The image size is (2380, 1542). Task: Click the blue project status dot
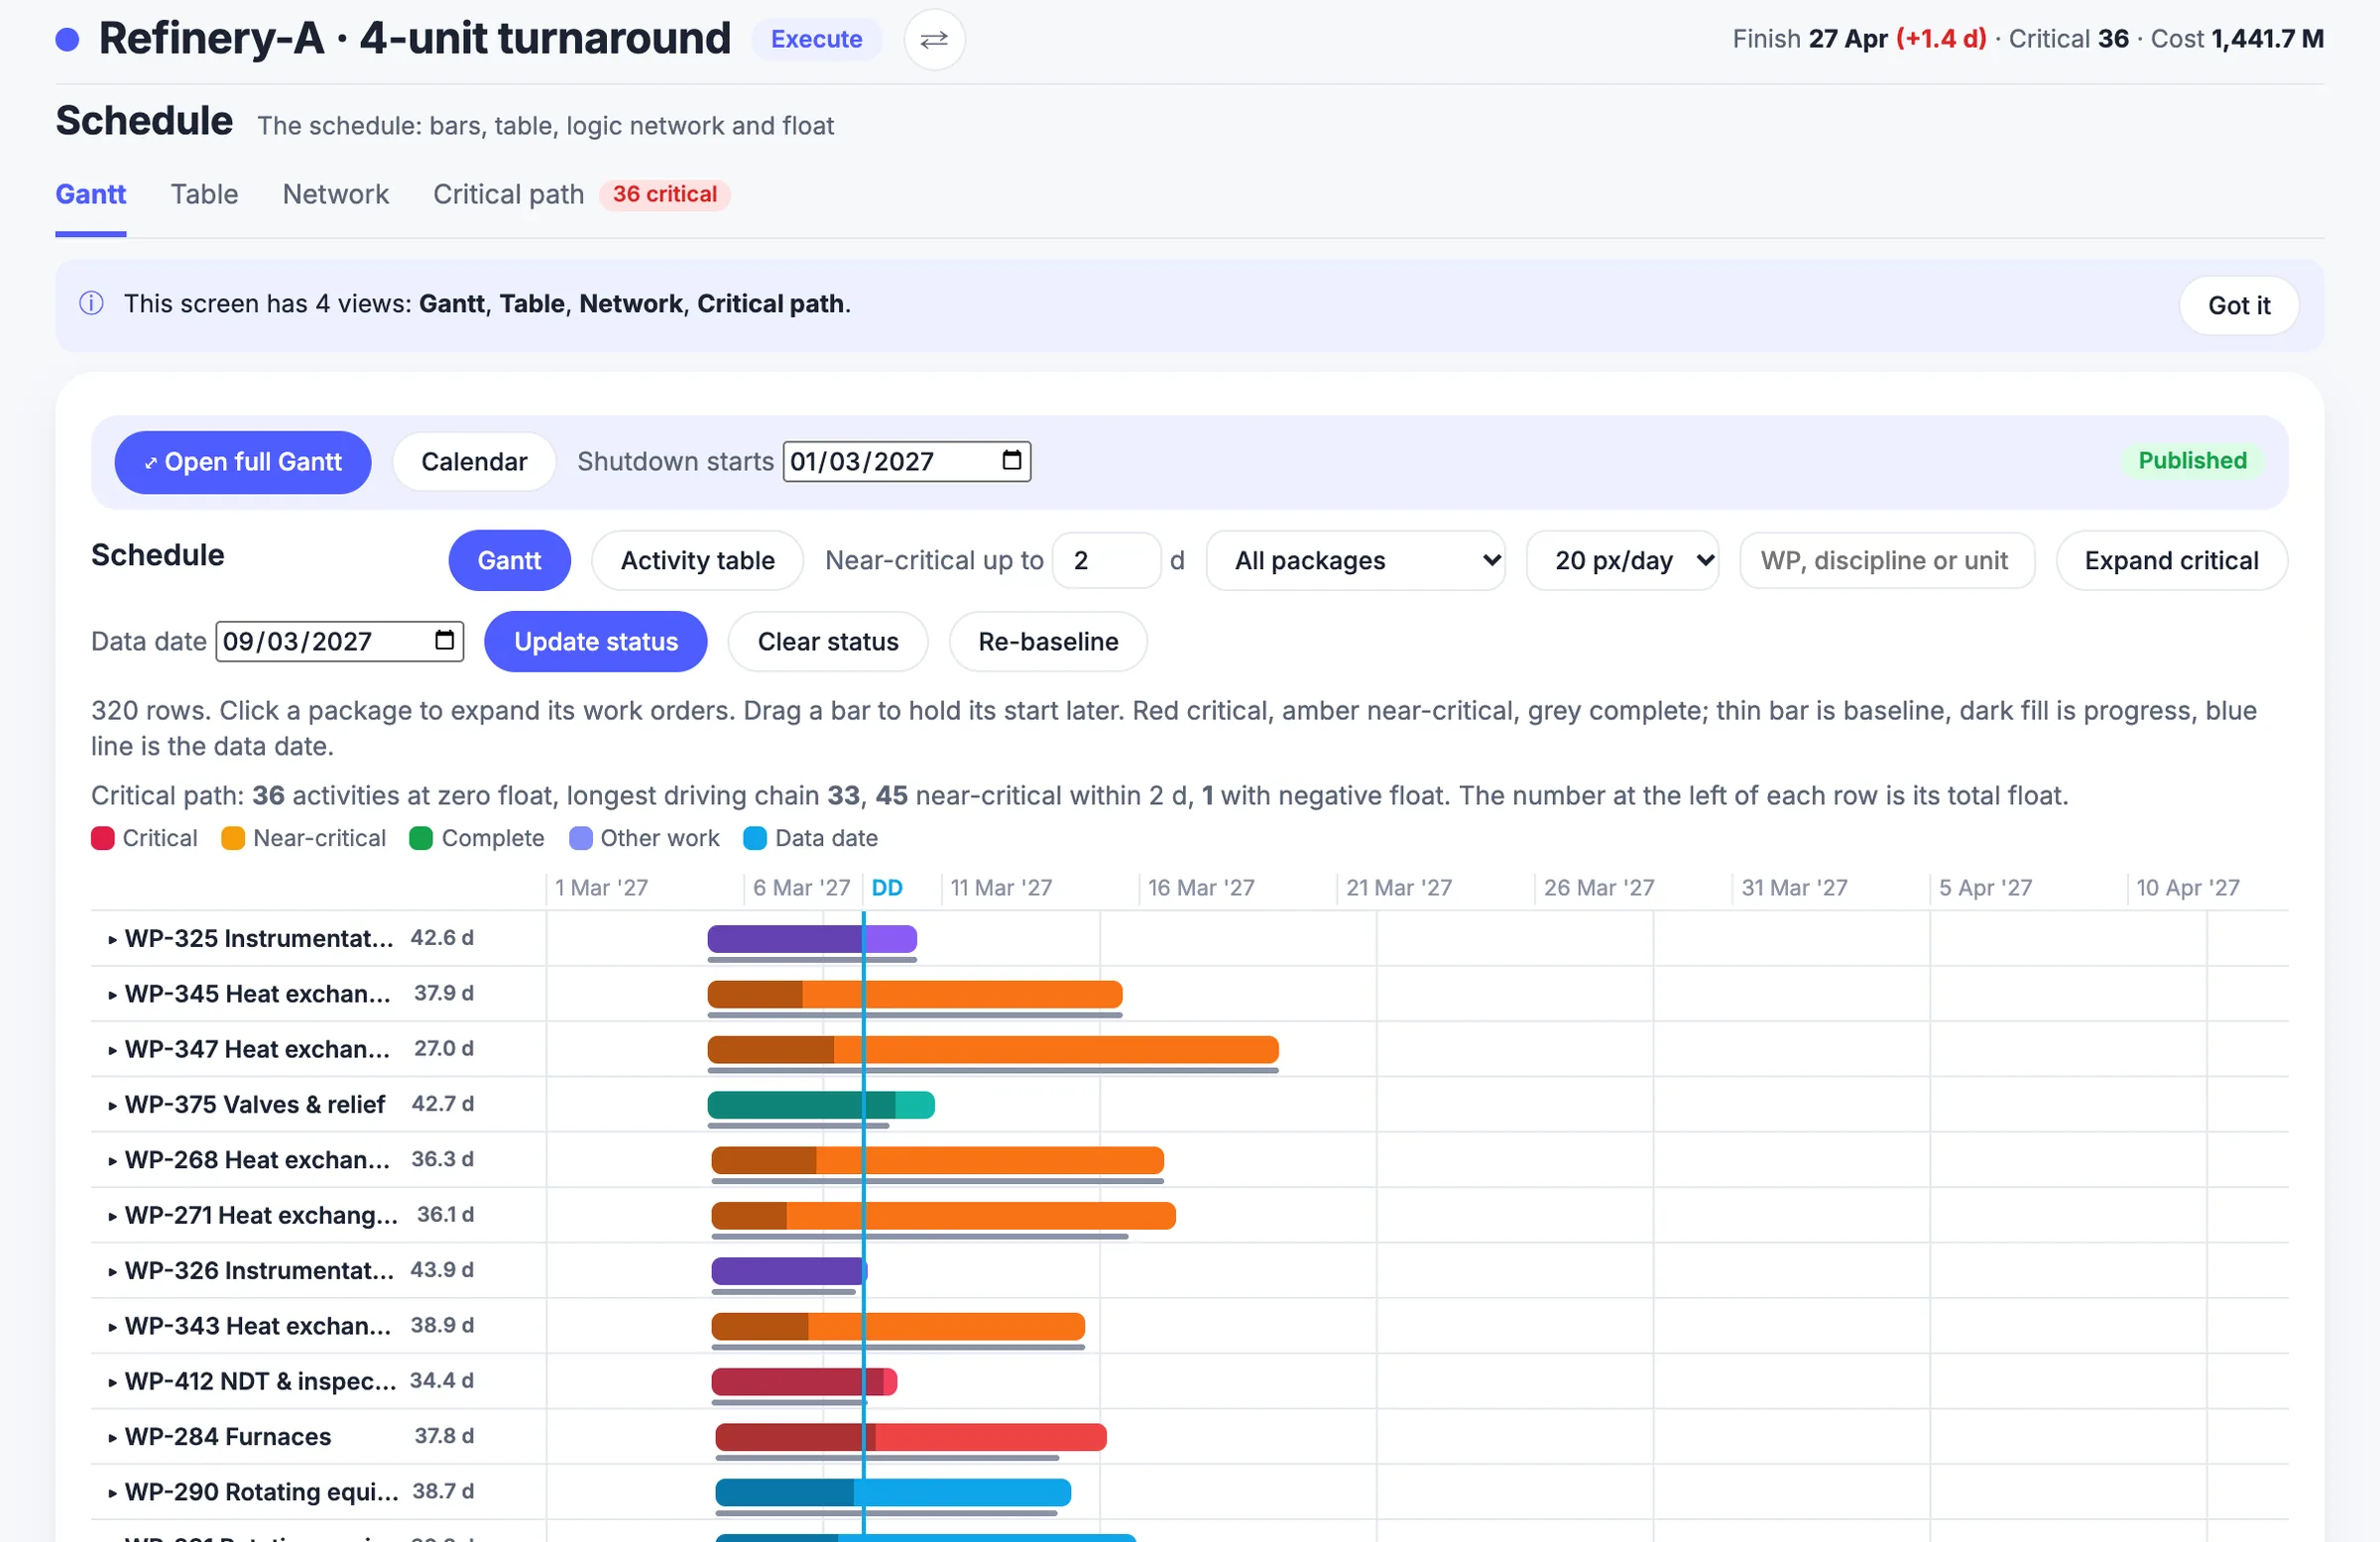67,39
